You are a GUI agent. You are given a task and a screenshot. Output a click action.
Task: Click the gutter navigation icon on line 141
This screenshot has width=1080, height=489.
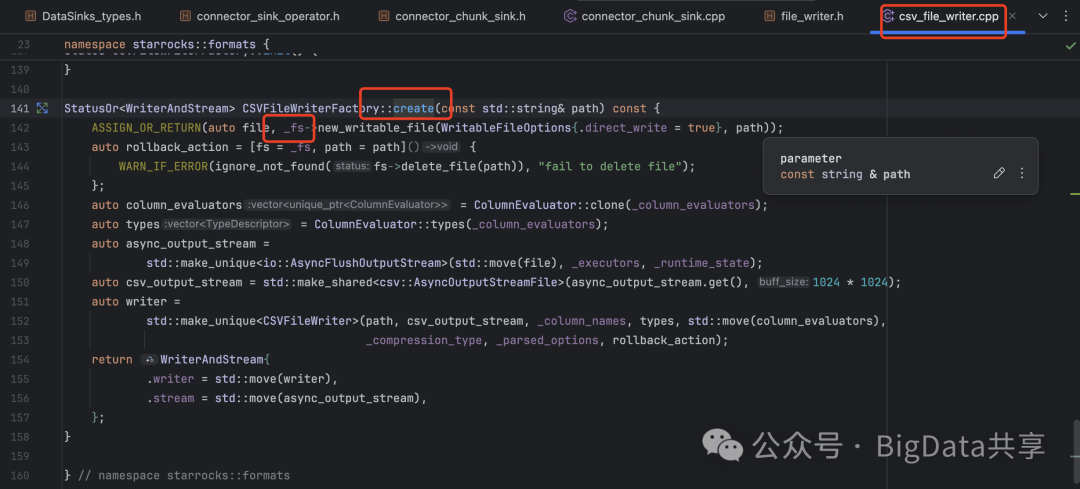coord(42,108)
